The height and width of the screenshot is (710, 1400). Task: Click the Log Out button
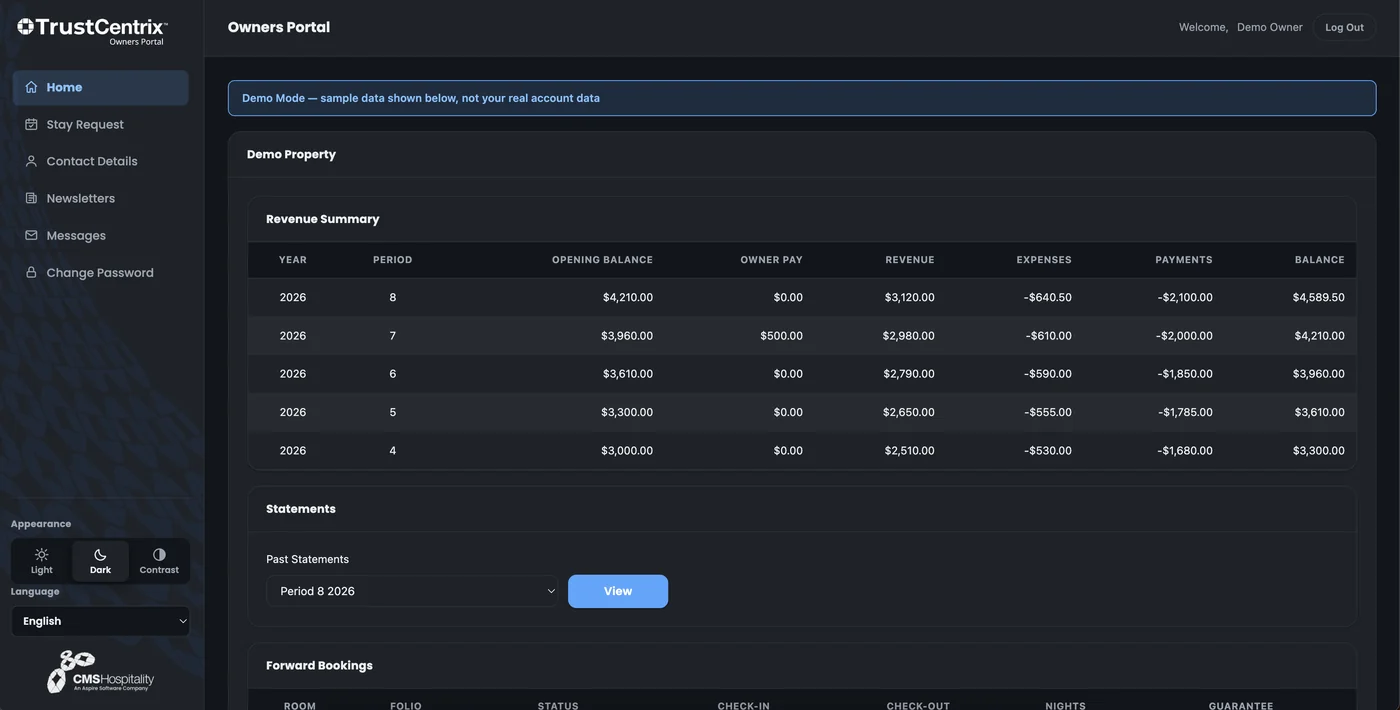[1344, 27]
